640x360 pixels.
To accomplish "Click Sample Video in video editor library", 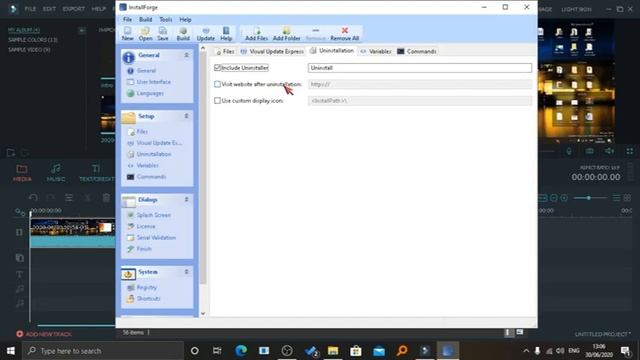I will (x=29, y=50).
